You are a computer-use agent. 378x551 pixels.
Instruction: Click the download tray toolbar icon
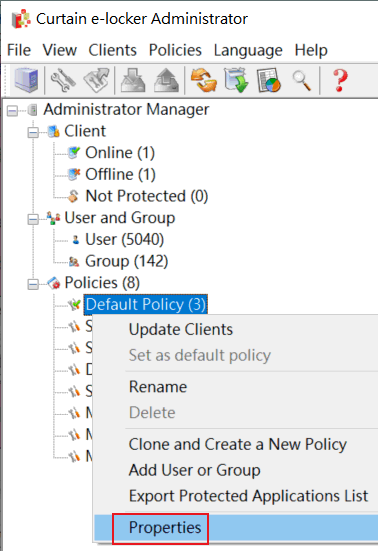pyautogui.click(x=133, y=80)
